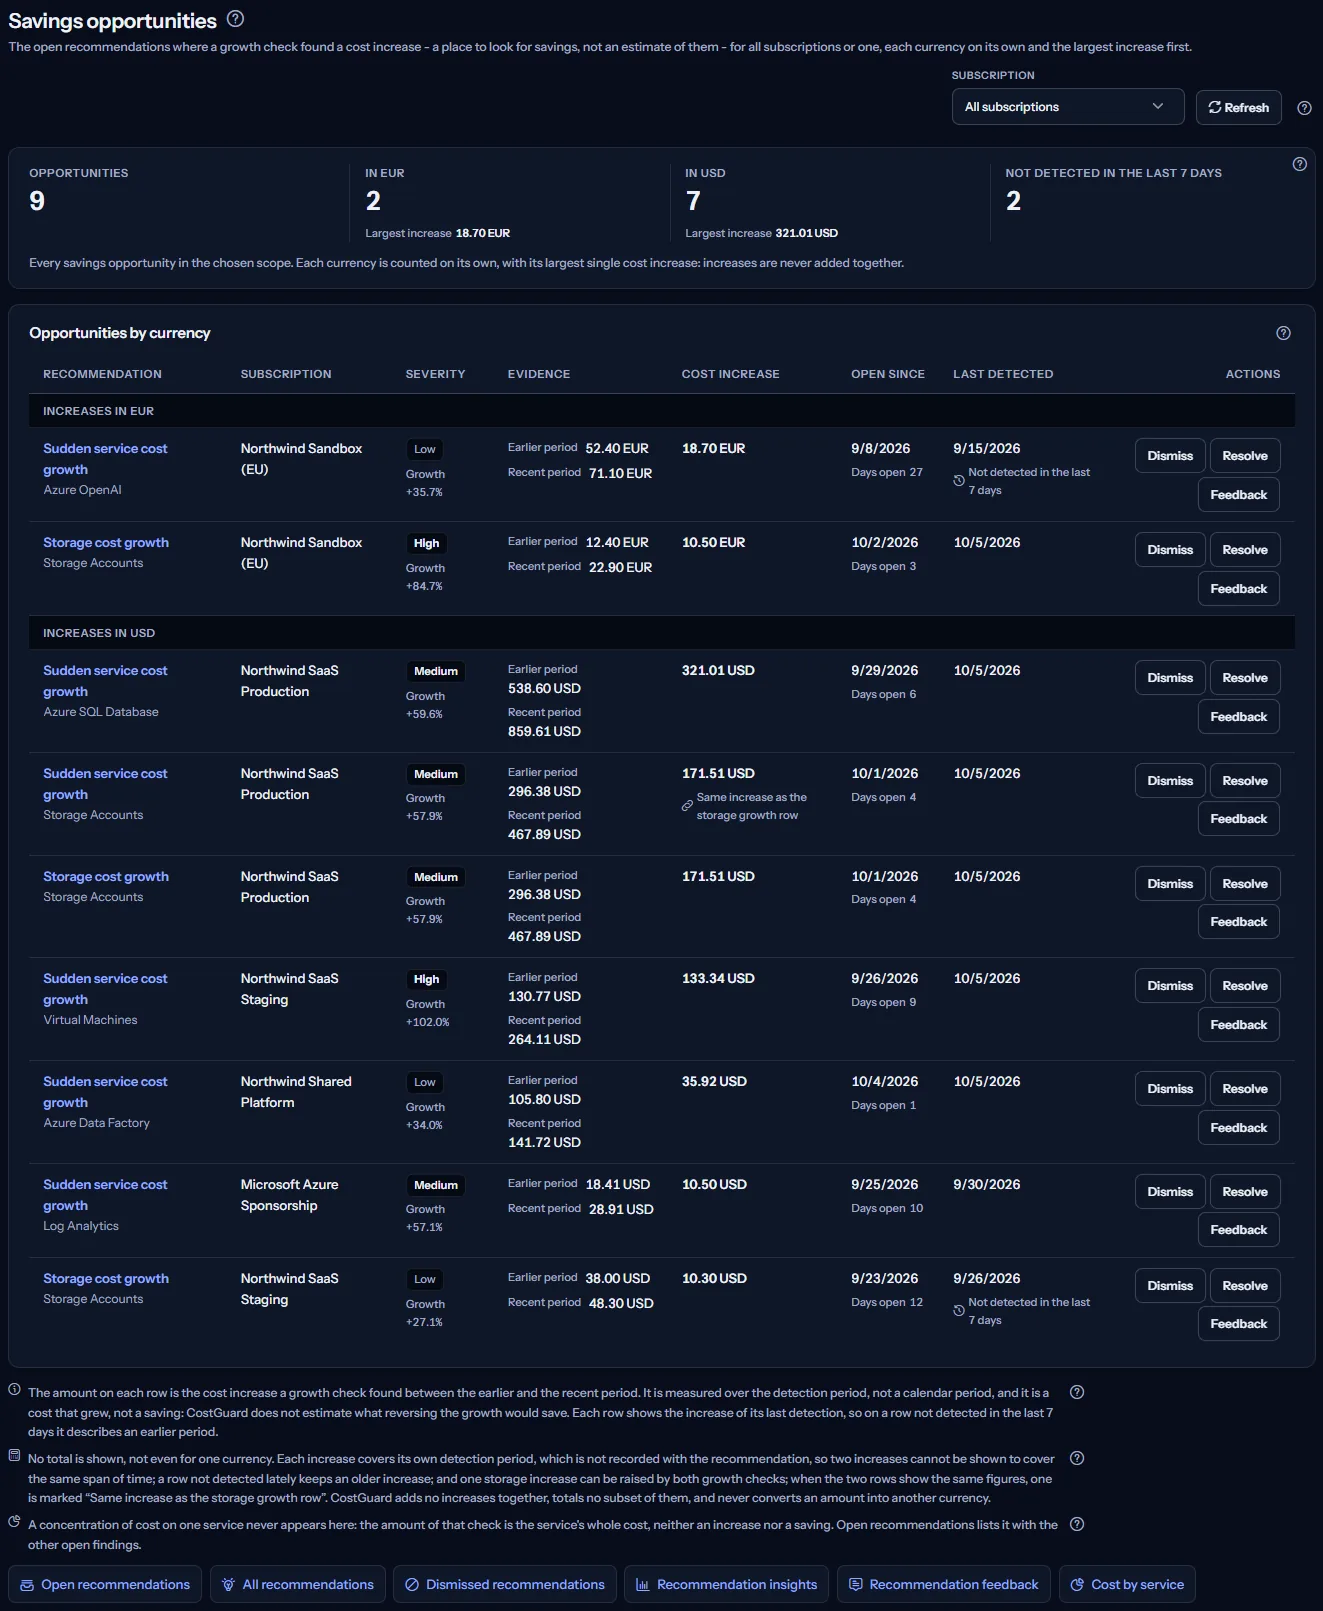Click the Same increase as storage growth note
1323x1611 pixels.
tap(744, 806)
